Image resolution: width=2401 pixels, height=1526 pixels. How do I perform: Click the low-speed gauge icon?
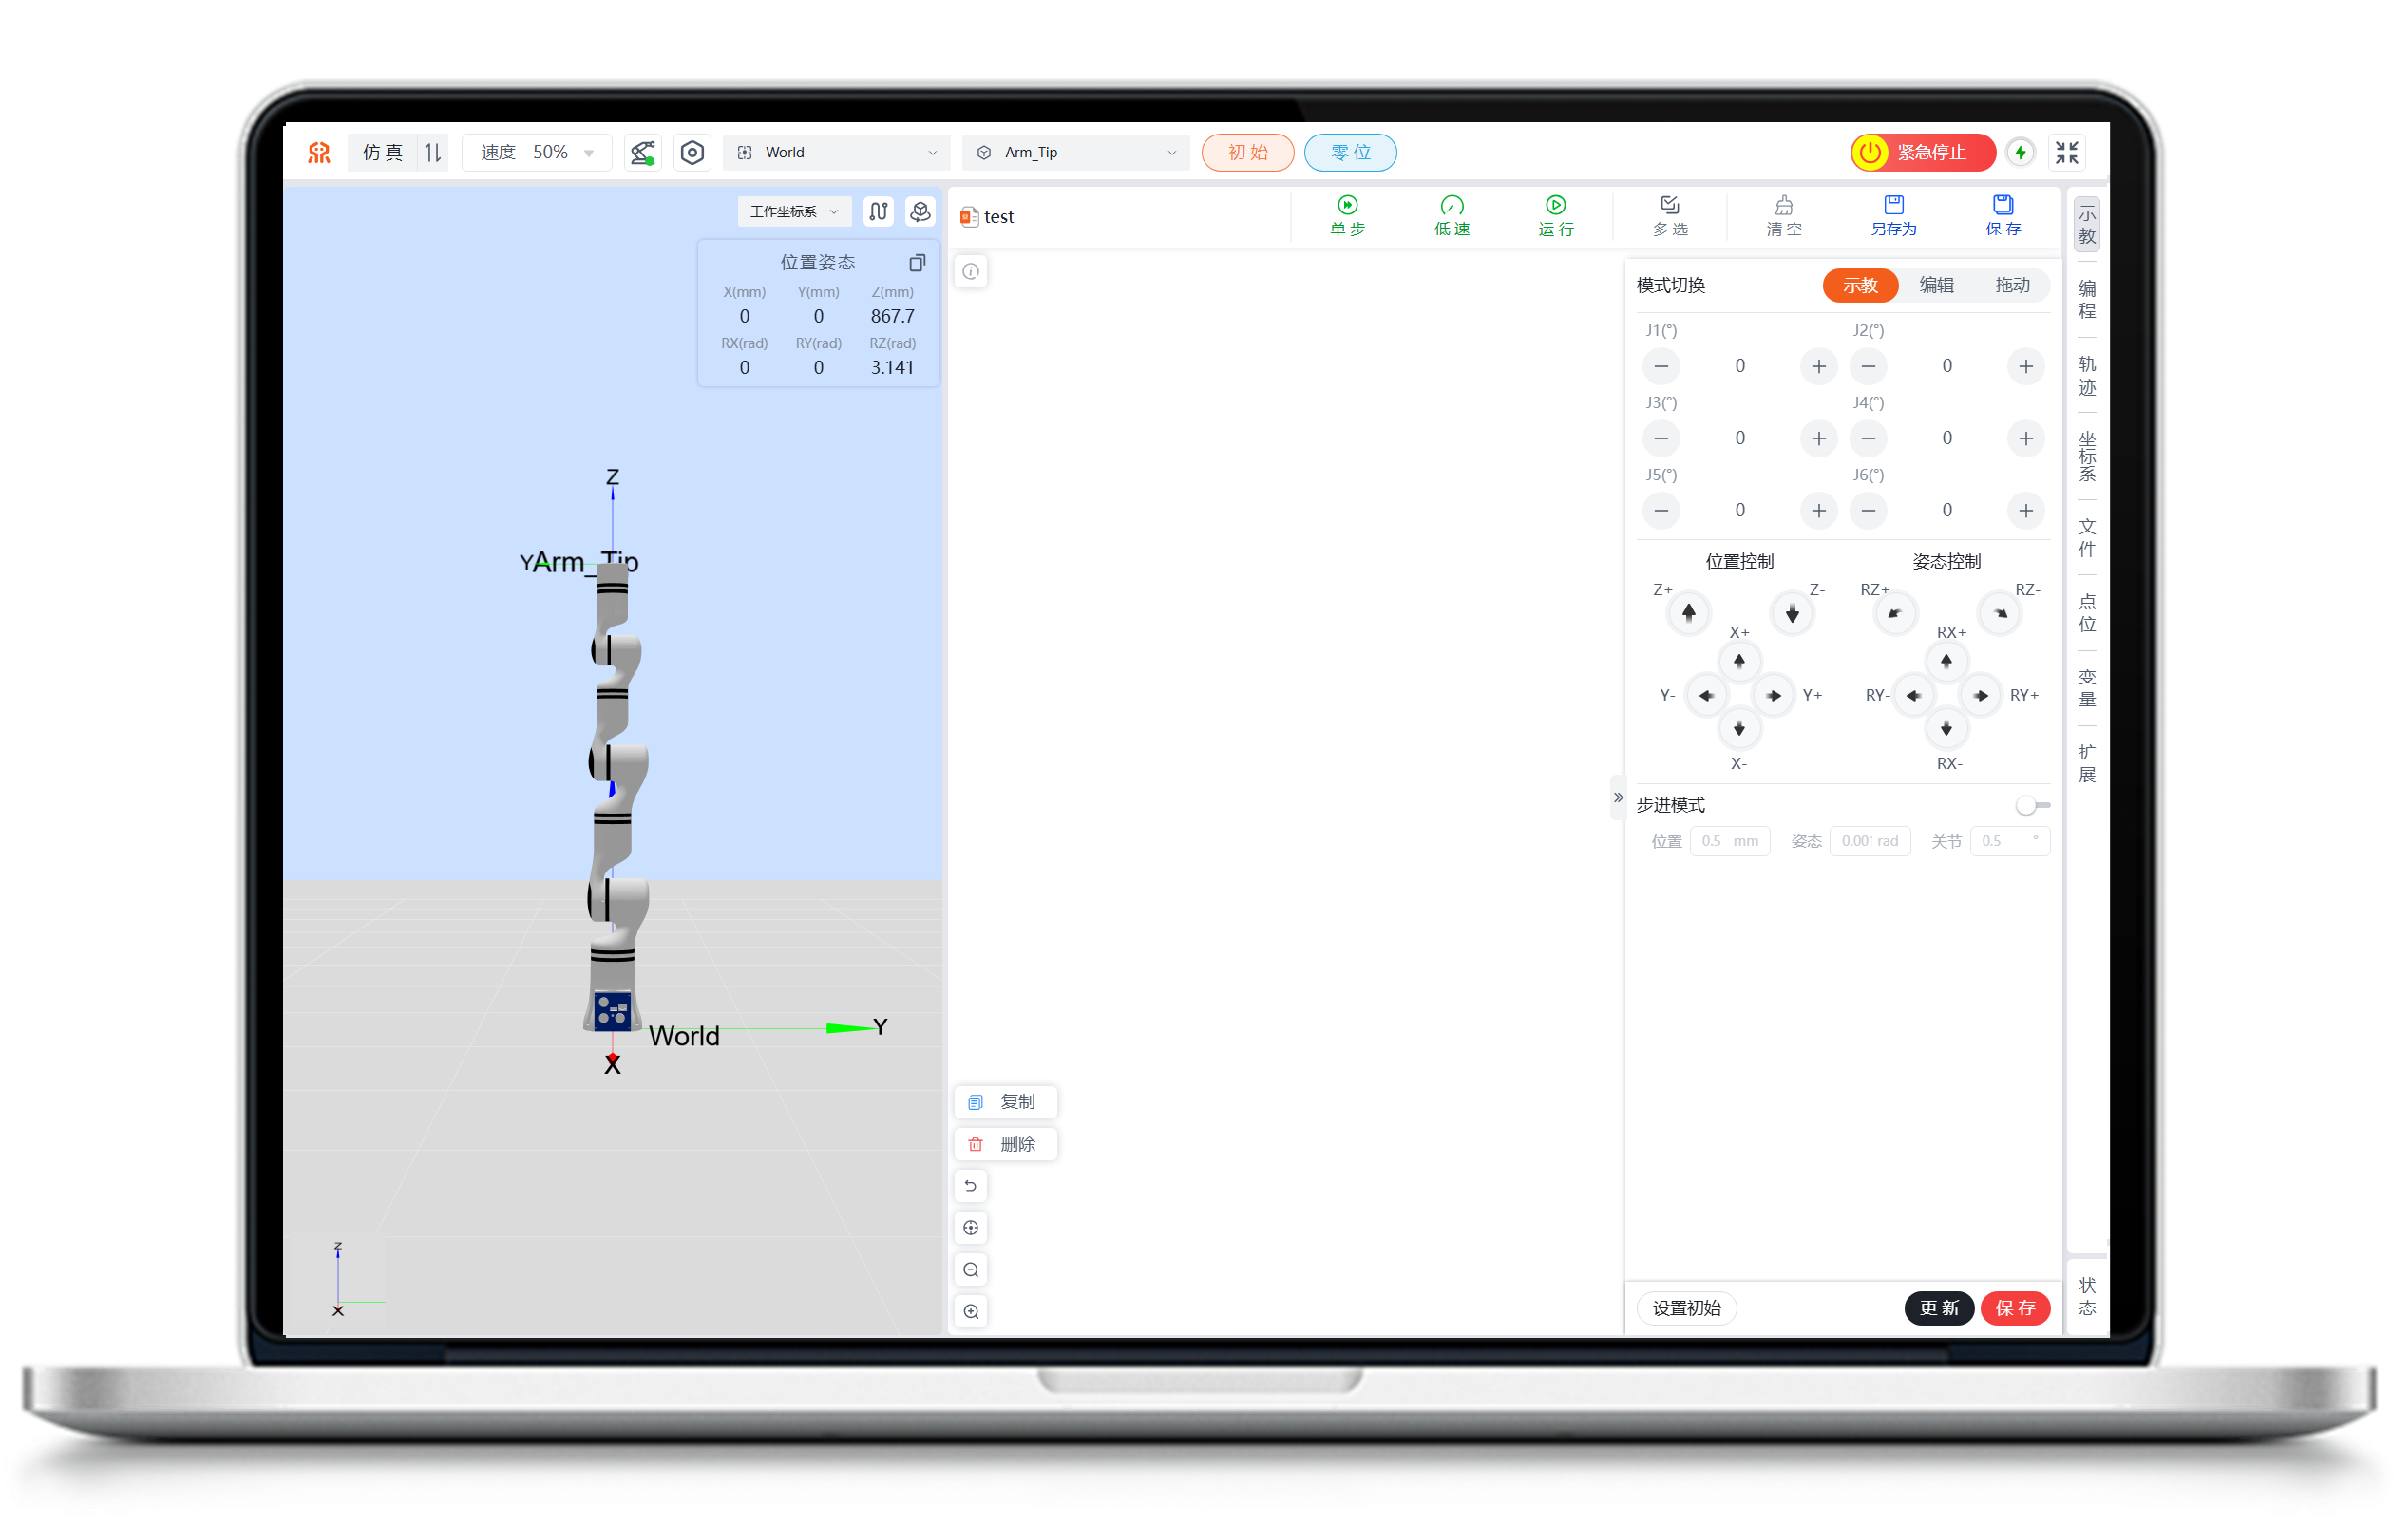tap(1451, 205)
